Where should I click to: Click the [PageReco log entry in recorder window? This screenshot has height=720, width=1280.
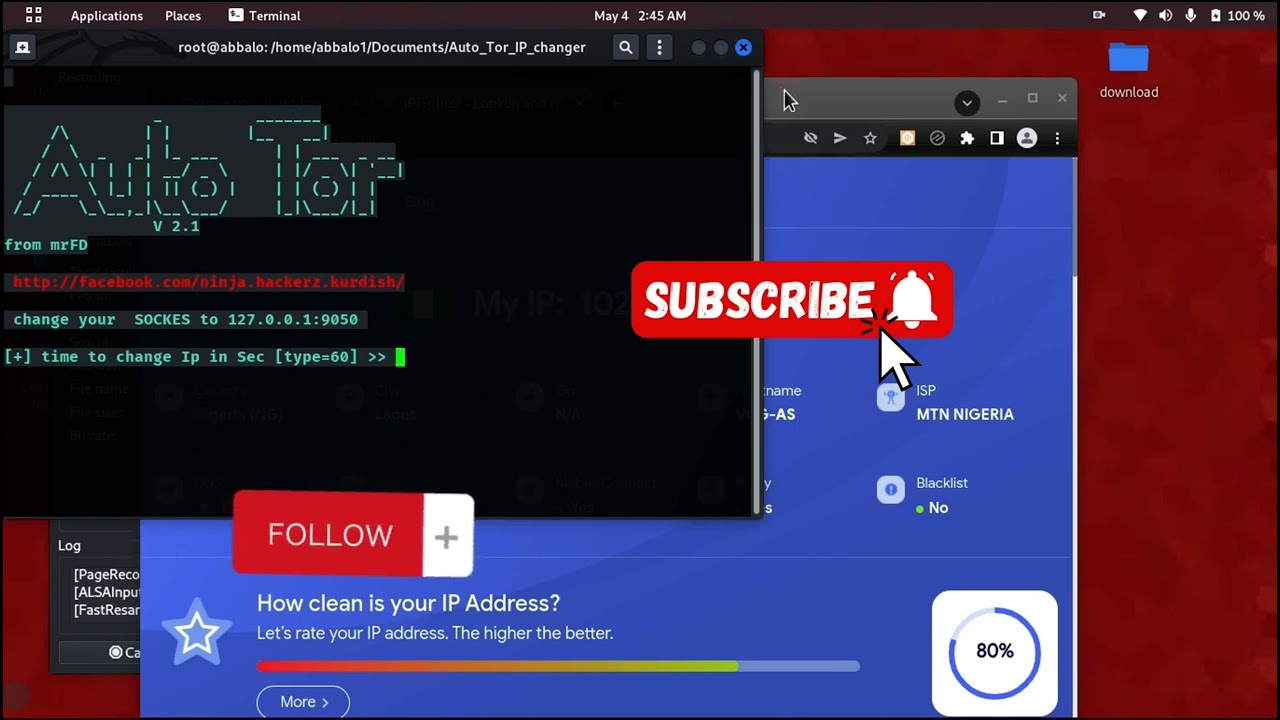point(106,574)
